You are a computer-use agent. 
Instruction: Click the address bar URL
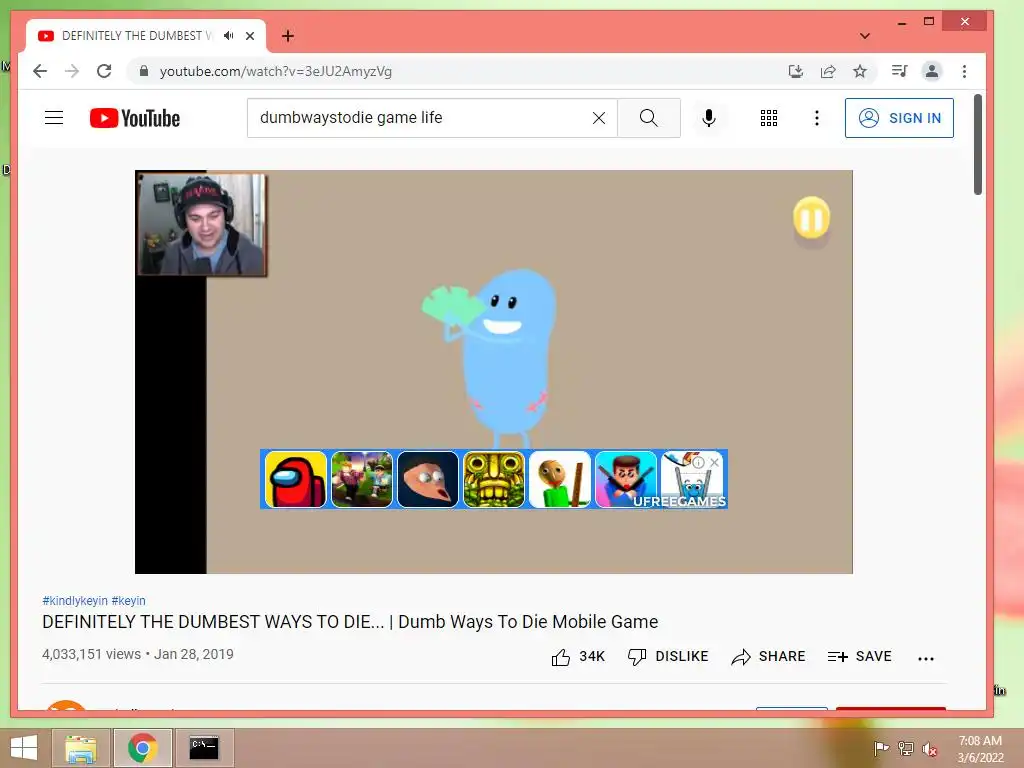point(275,71)
